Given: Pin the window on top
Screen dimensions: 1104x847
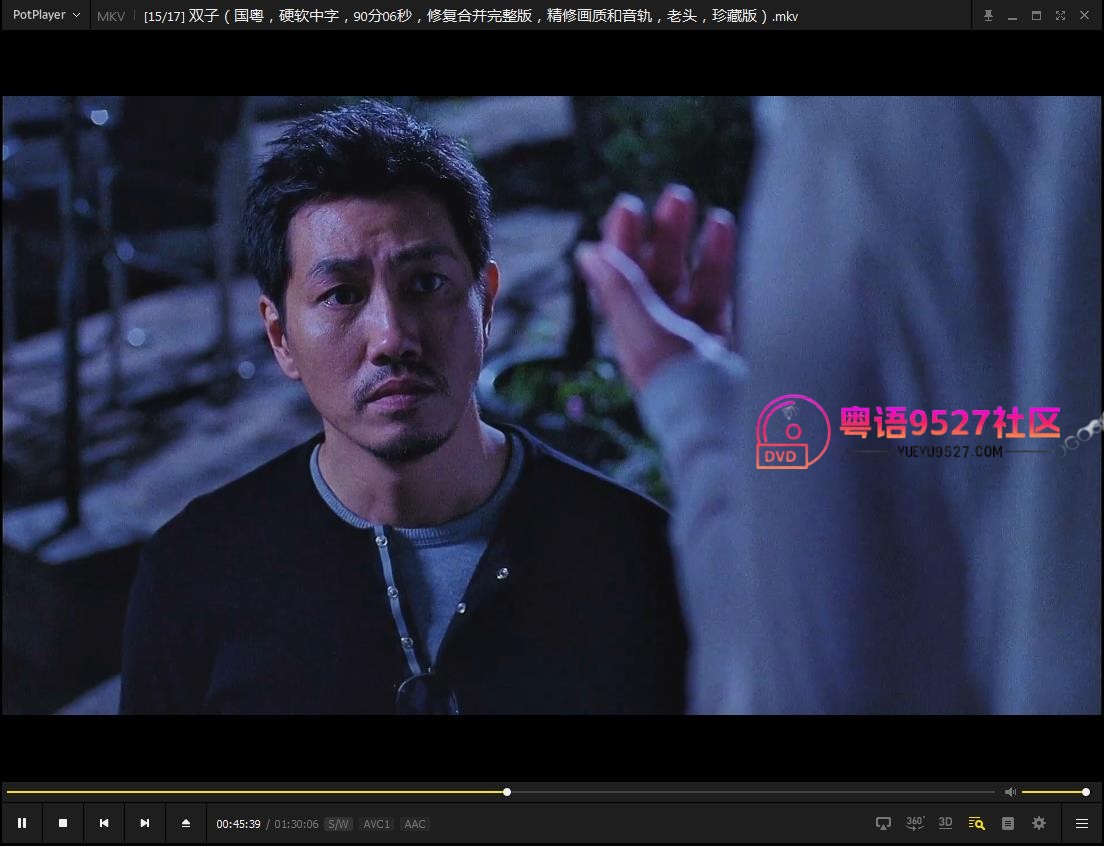Looking at the screenshot, I should click(989, 15).
